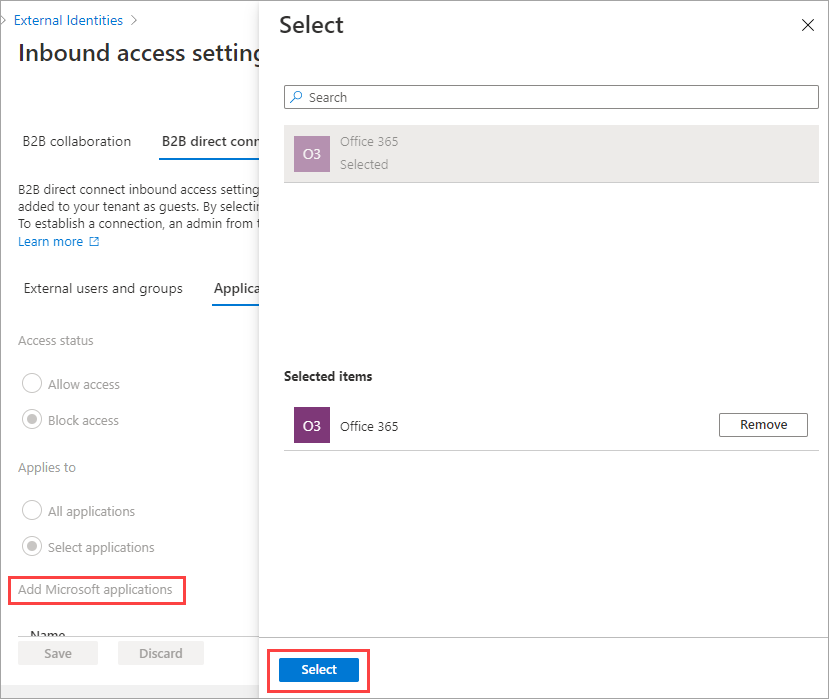
Task: Choose the All applications option
Action: tap(31, 510)
